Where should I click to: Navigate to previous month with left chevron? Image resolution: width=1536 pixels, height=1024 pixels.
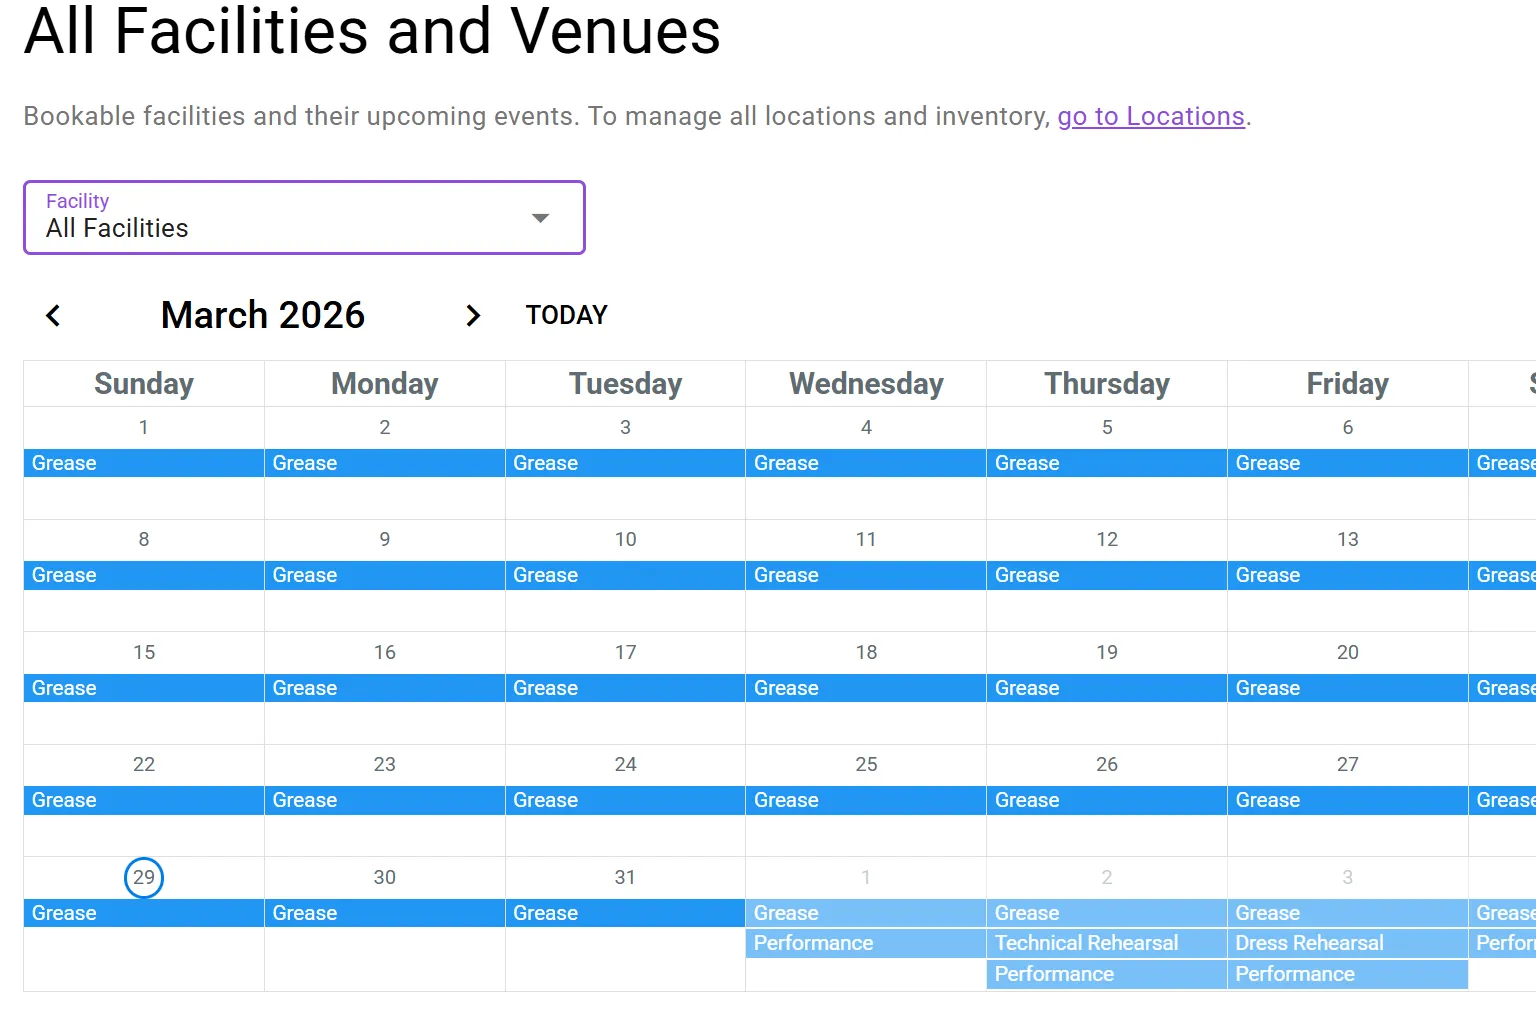point(53,315)
